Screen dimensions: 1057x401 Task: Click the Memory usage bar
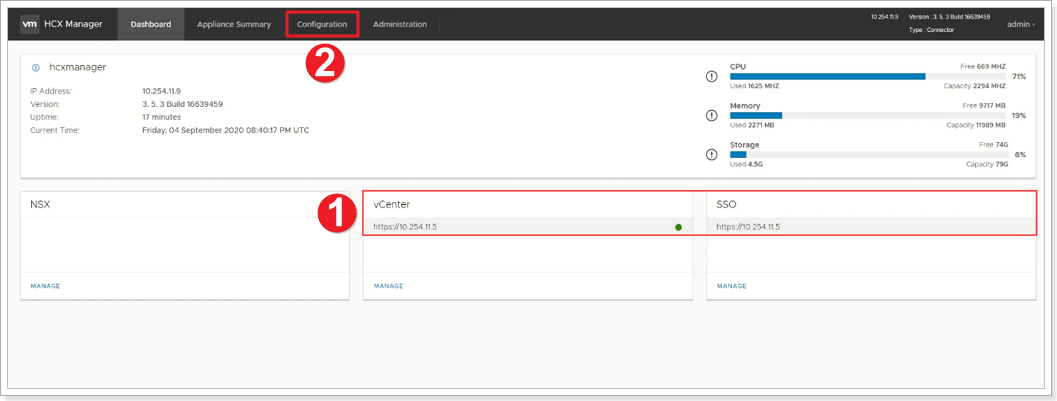point(868,116)
